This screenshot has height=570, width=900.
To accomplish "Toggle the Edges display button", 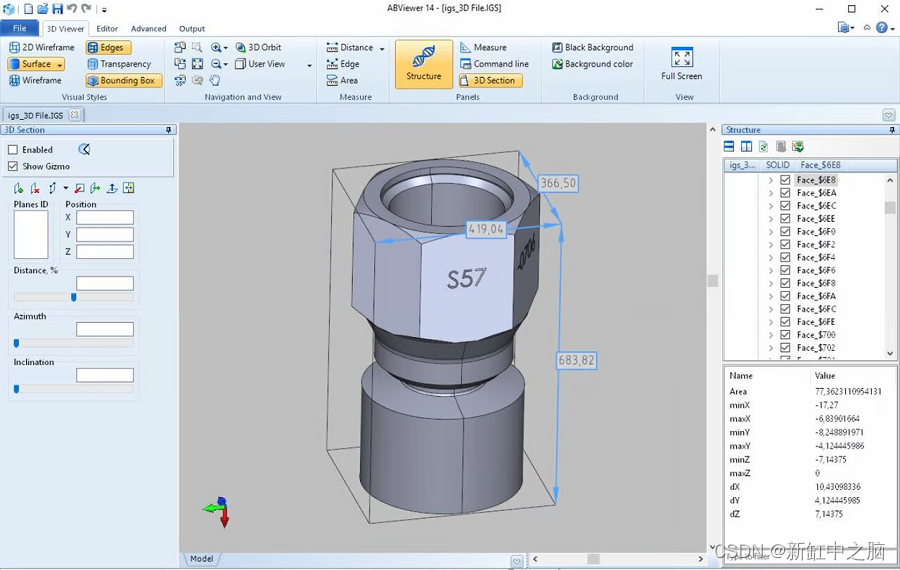I will pos(108,47).
